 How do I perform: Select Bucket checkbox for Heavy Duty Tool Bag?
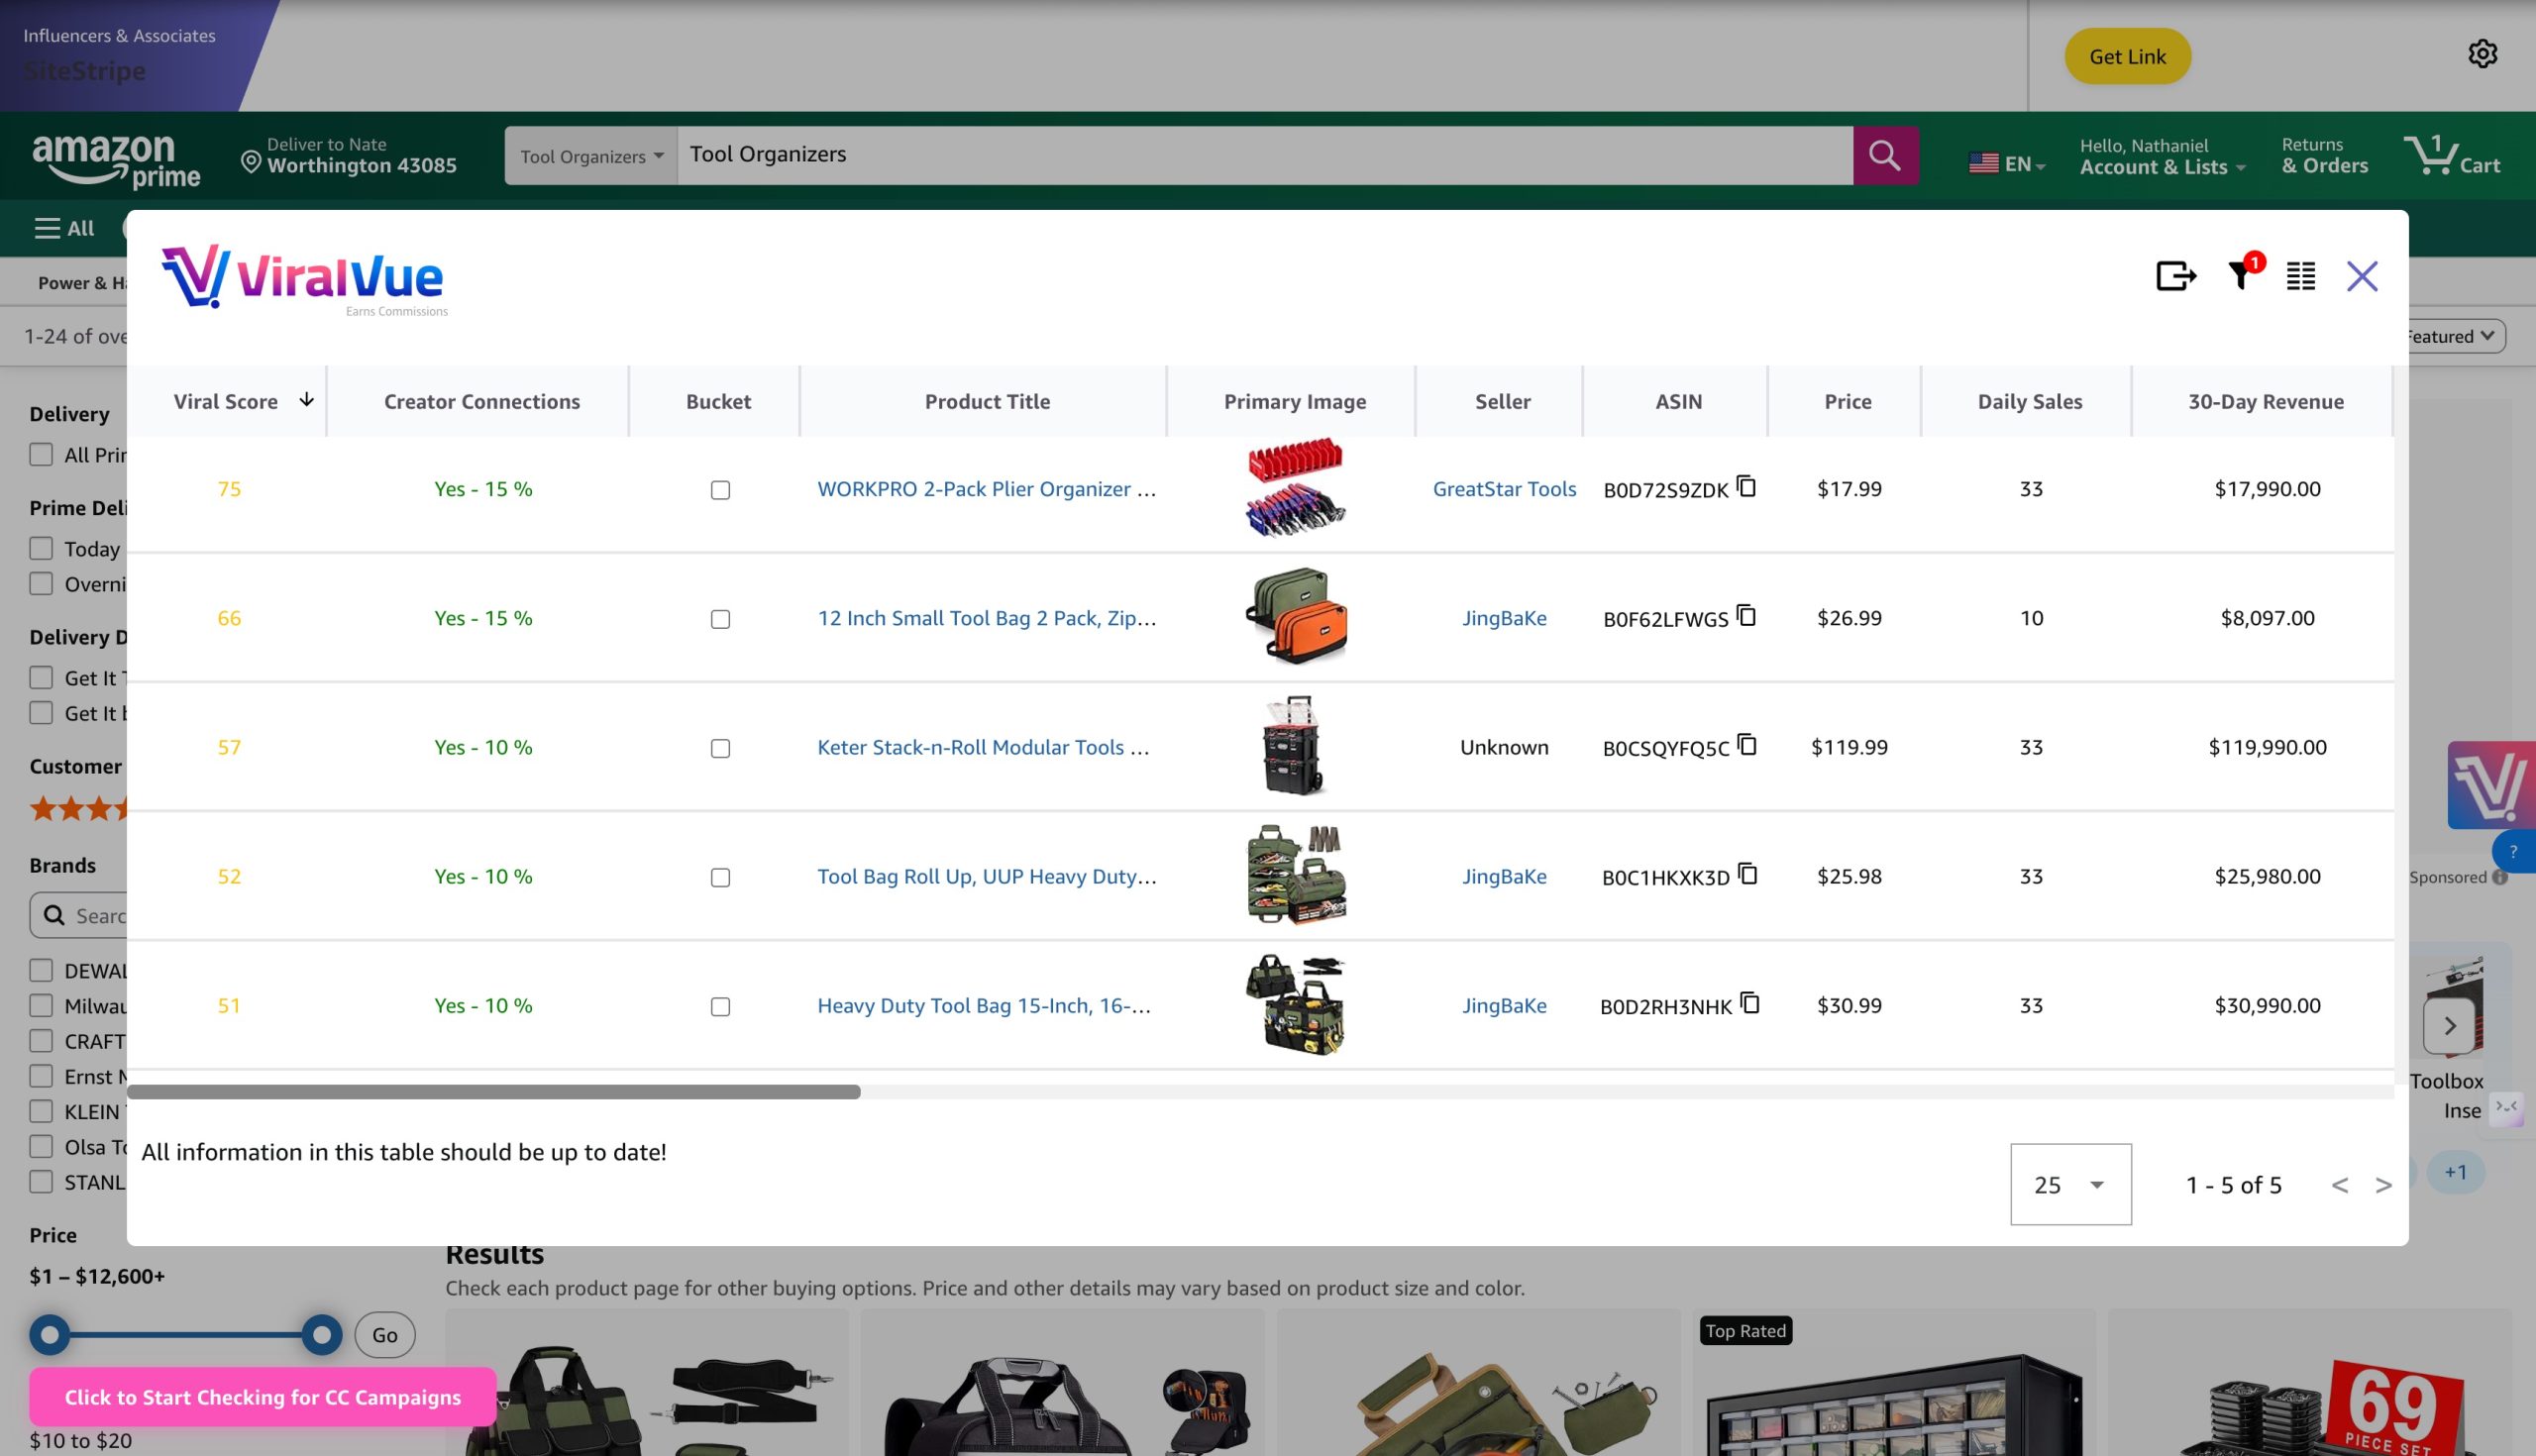click(x=720, y=1006)
